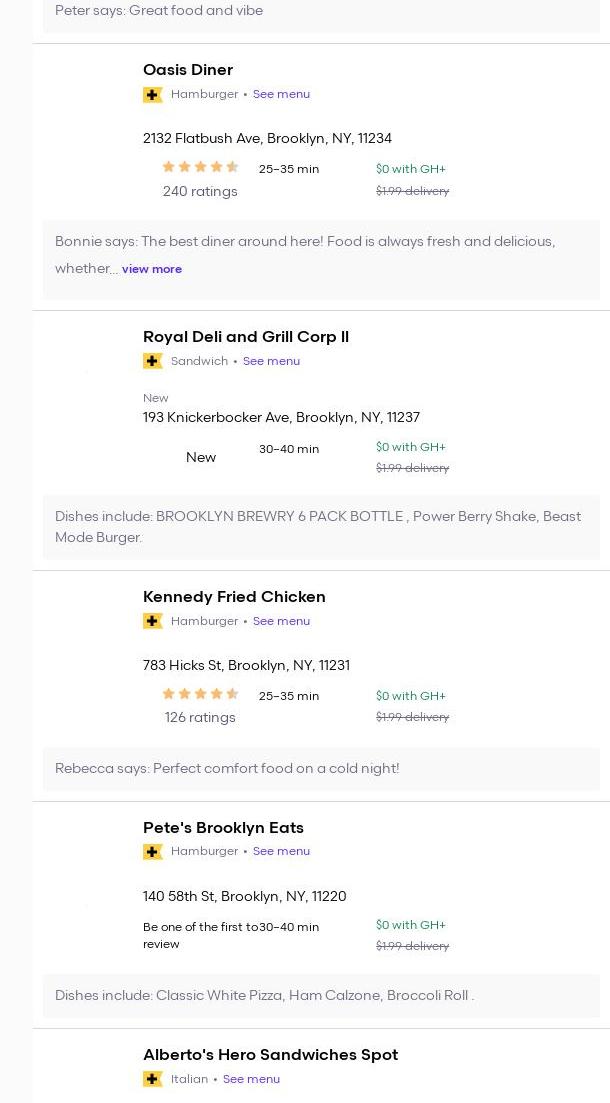
Task: Click the GH+ badge under Pete's Brooklyn Eats
Action: pos(153,852)
